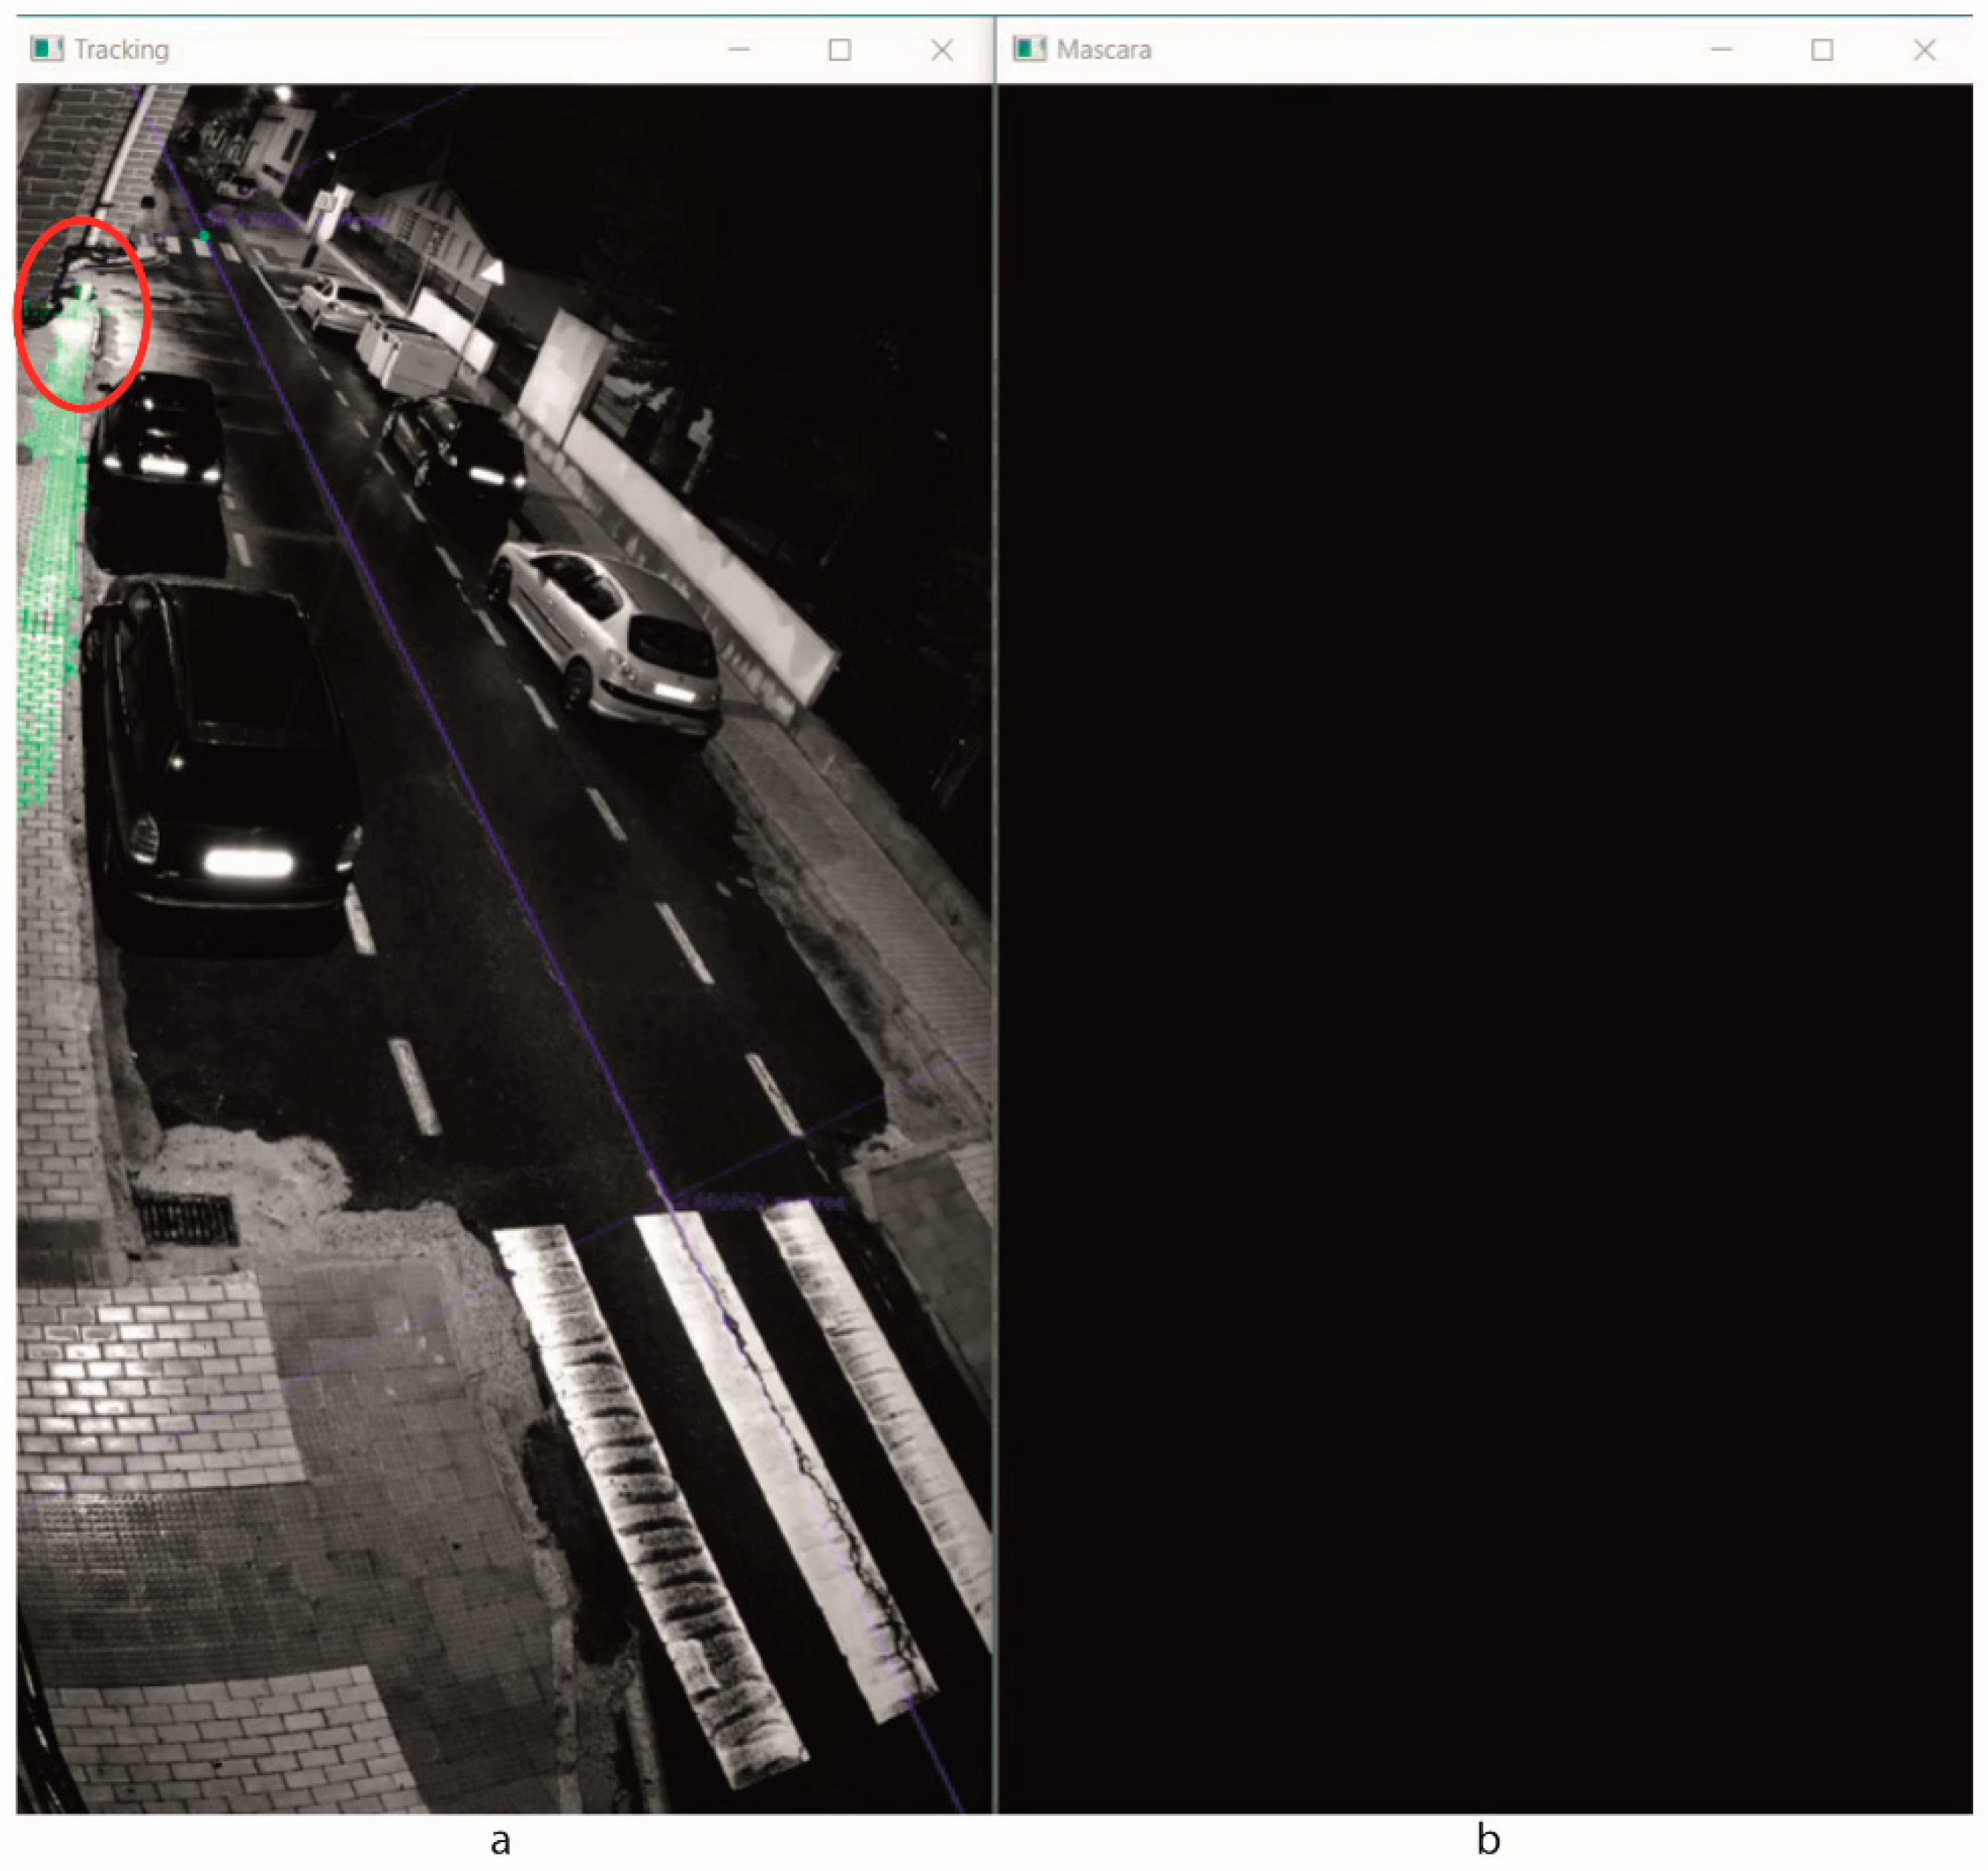Click the Mascara window app icon
1988x1871 pixels.
coord(1029,49)
